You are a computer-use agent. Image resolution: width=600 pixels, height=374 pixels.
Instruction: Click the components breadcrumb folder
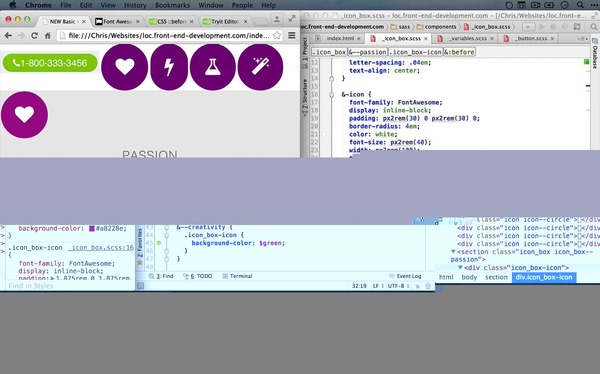(436, 27)
